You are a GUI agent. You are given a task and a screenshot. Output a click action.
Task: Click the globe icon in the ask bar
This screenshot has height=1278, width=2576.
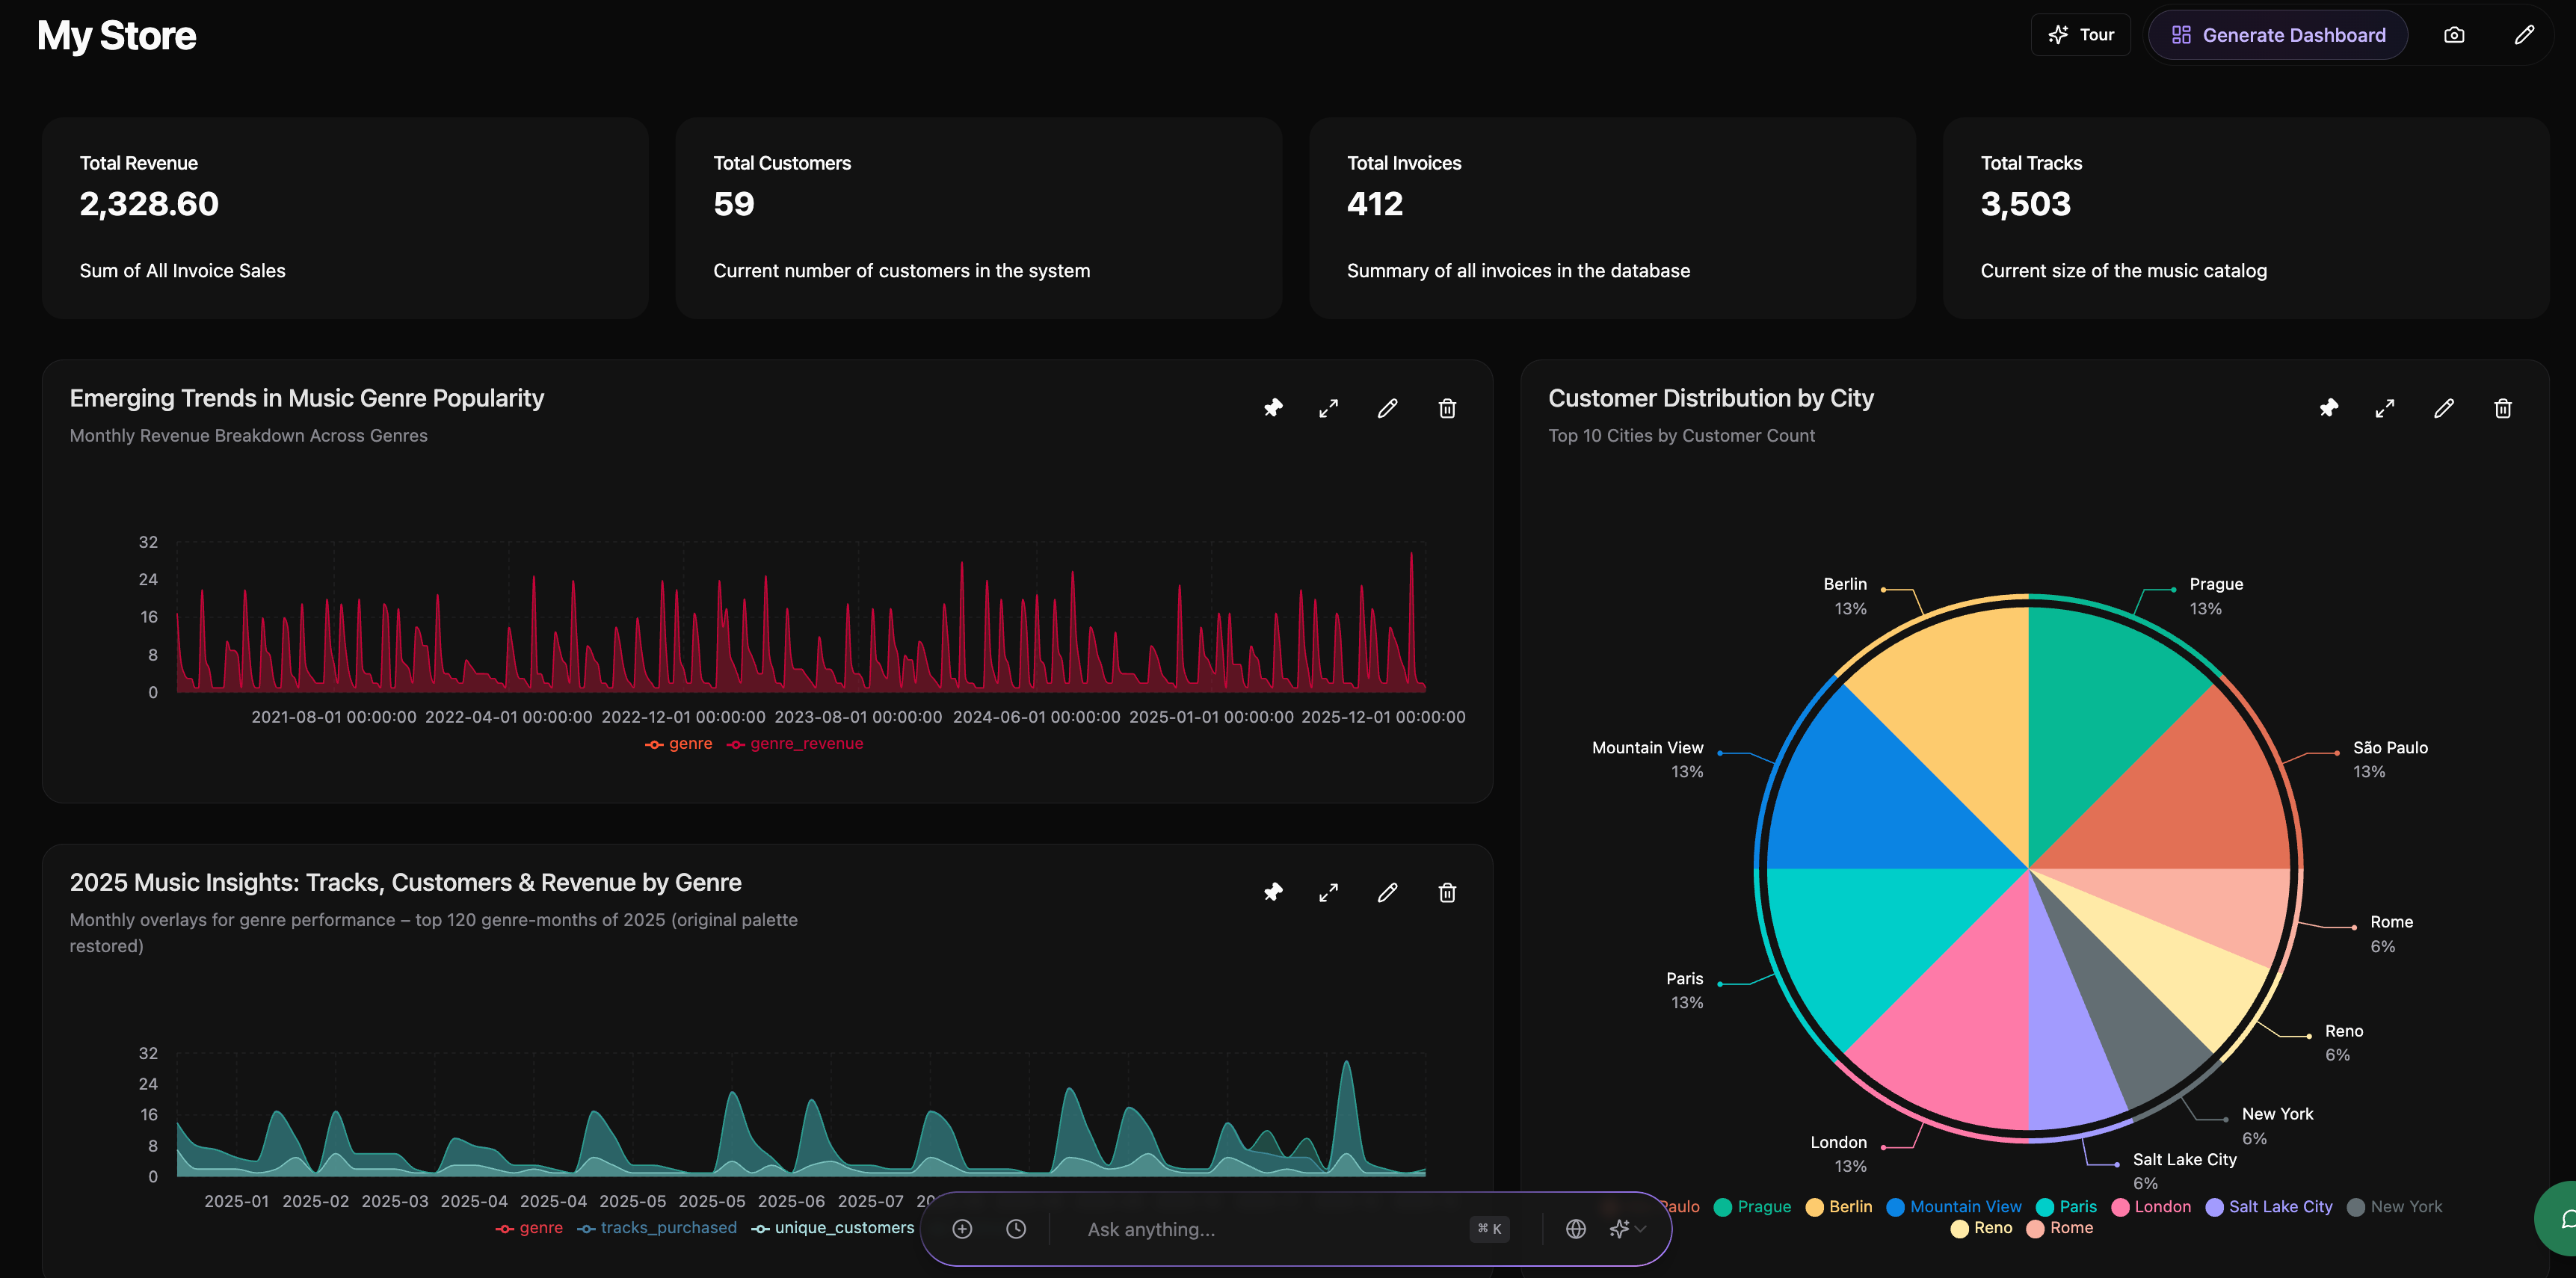click(1576, 1229)
